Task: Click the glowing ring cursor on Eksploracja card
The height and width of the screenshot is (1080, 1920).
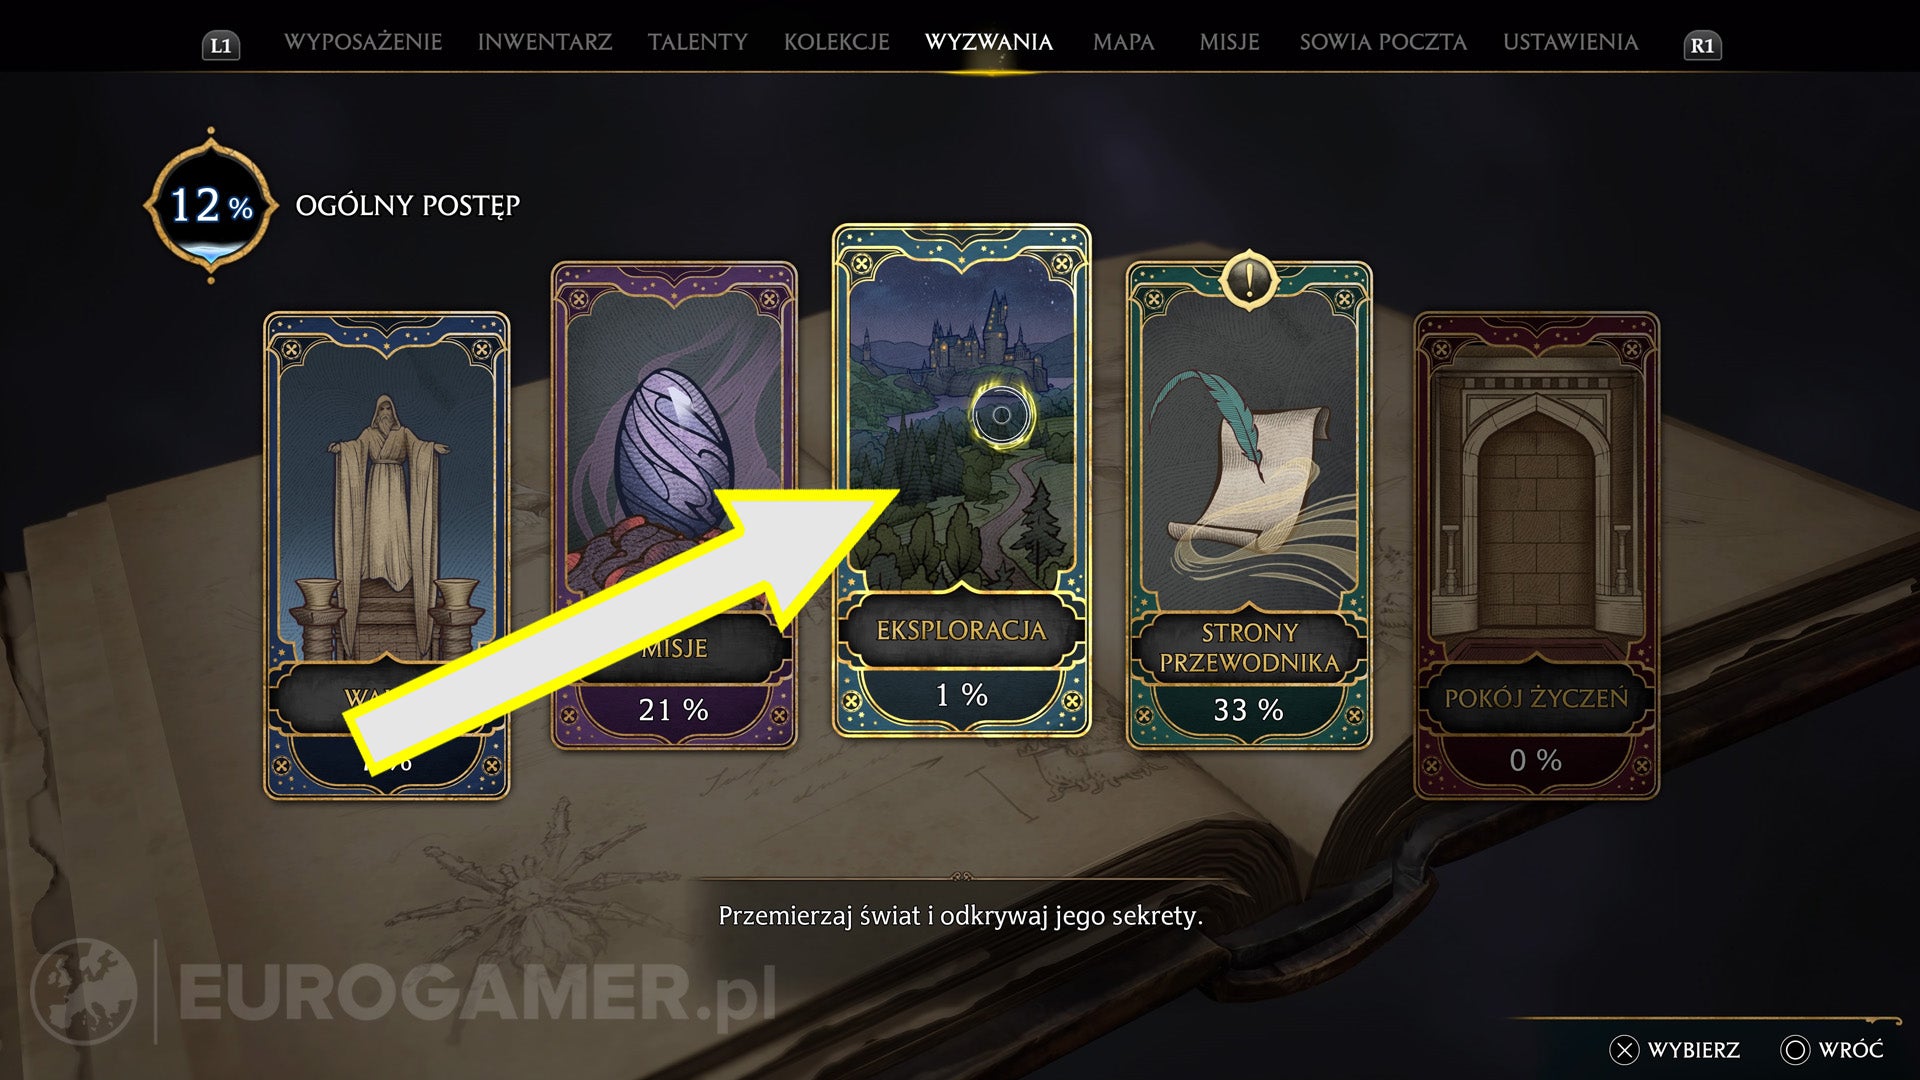Action: pos(1001,414)
